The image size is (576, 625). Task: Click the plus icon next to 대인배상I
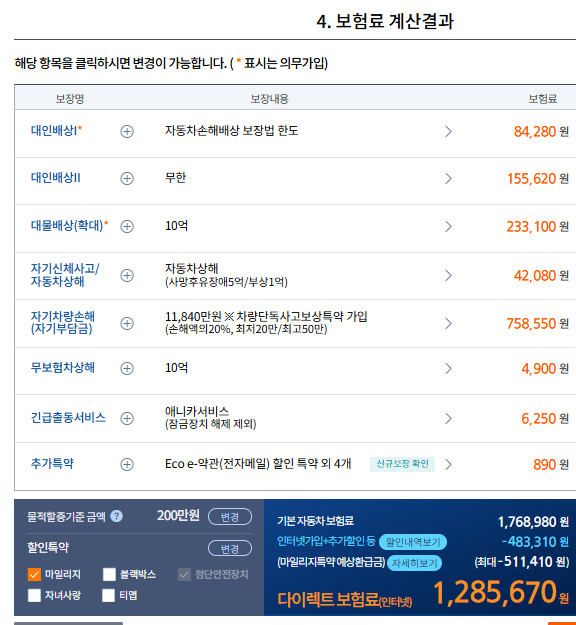(x=127, y=132)
